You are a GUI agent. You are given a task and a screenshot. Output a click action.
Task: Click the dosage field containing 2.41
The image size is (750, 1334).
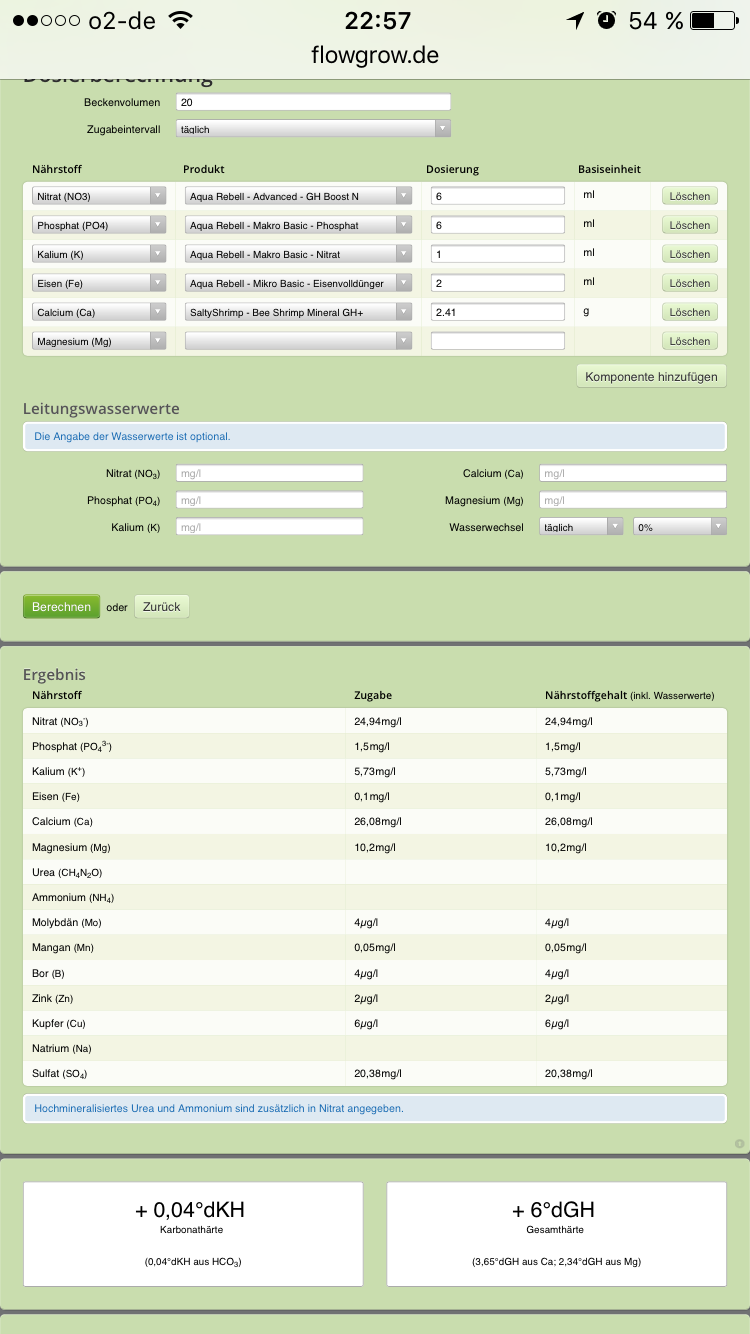pos(498,312)
